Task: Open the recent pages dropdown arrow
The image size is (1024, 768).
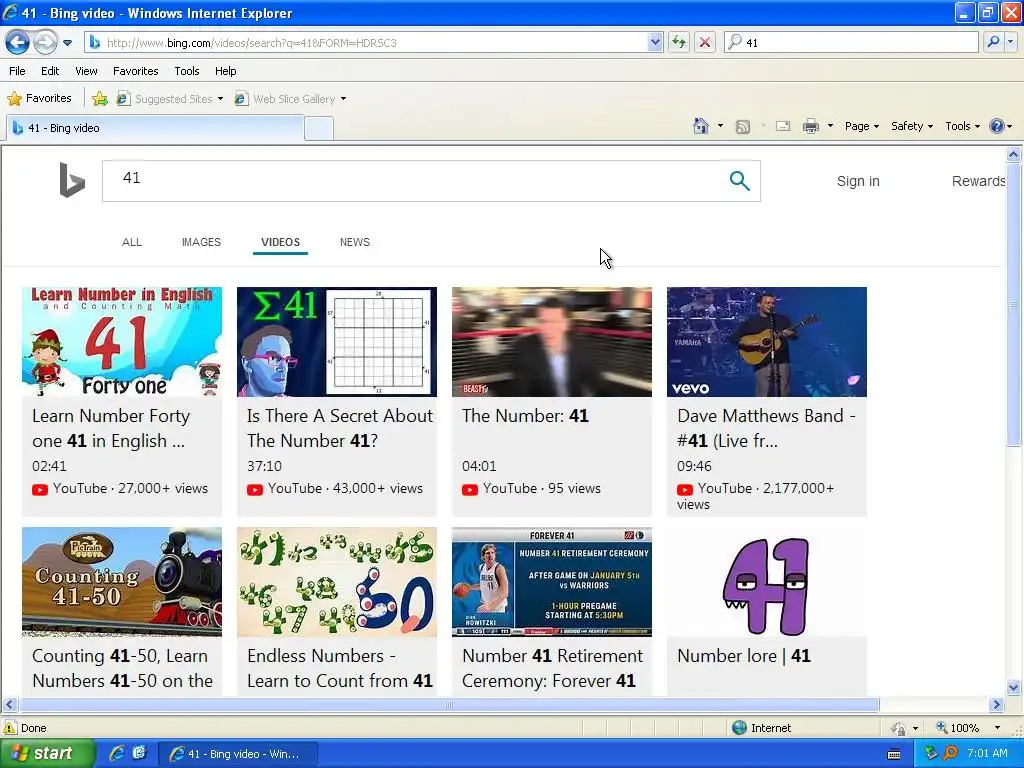Action: pyautogui.click(x=67, y=43)
